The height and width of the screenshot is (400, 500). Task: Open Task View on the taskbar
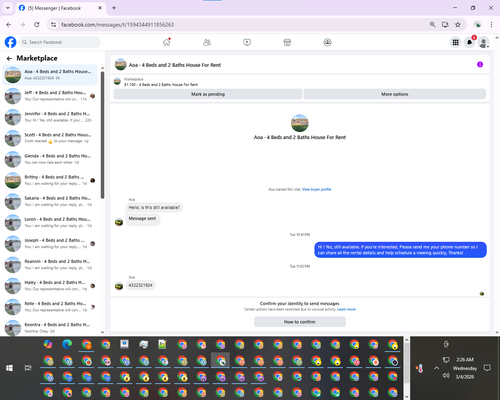(28, 368)
